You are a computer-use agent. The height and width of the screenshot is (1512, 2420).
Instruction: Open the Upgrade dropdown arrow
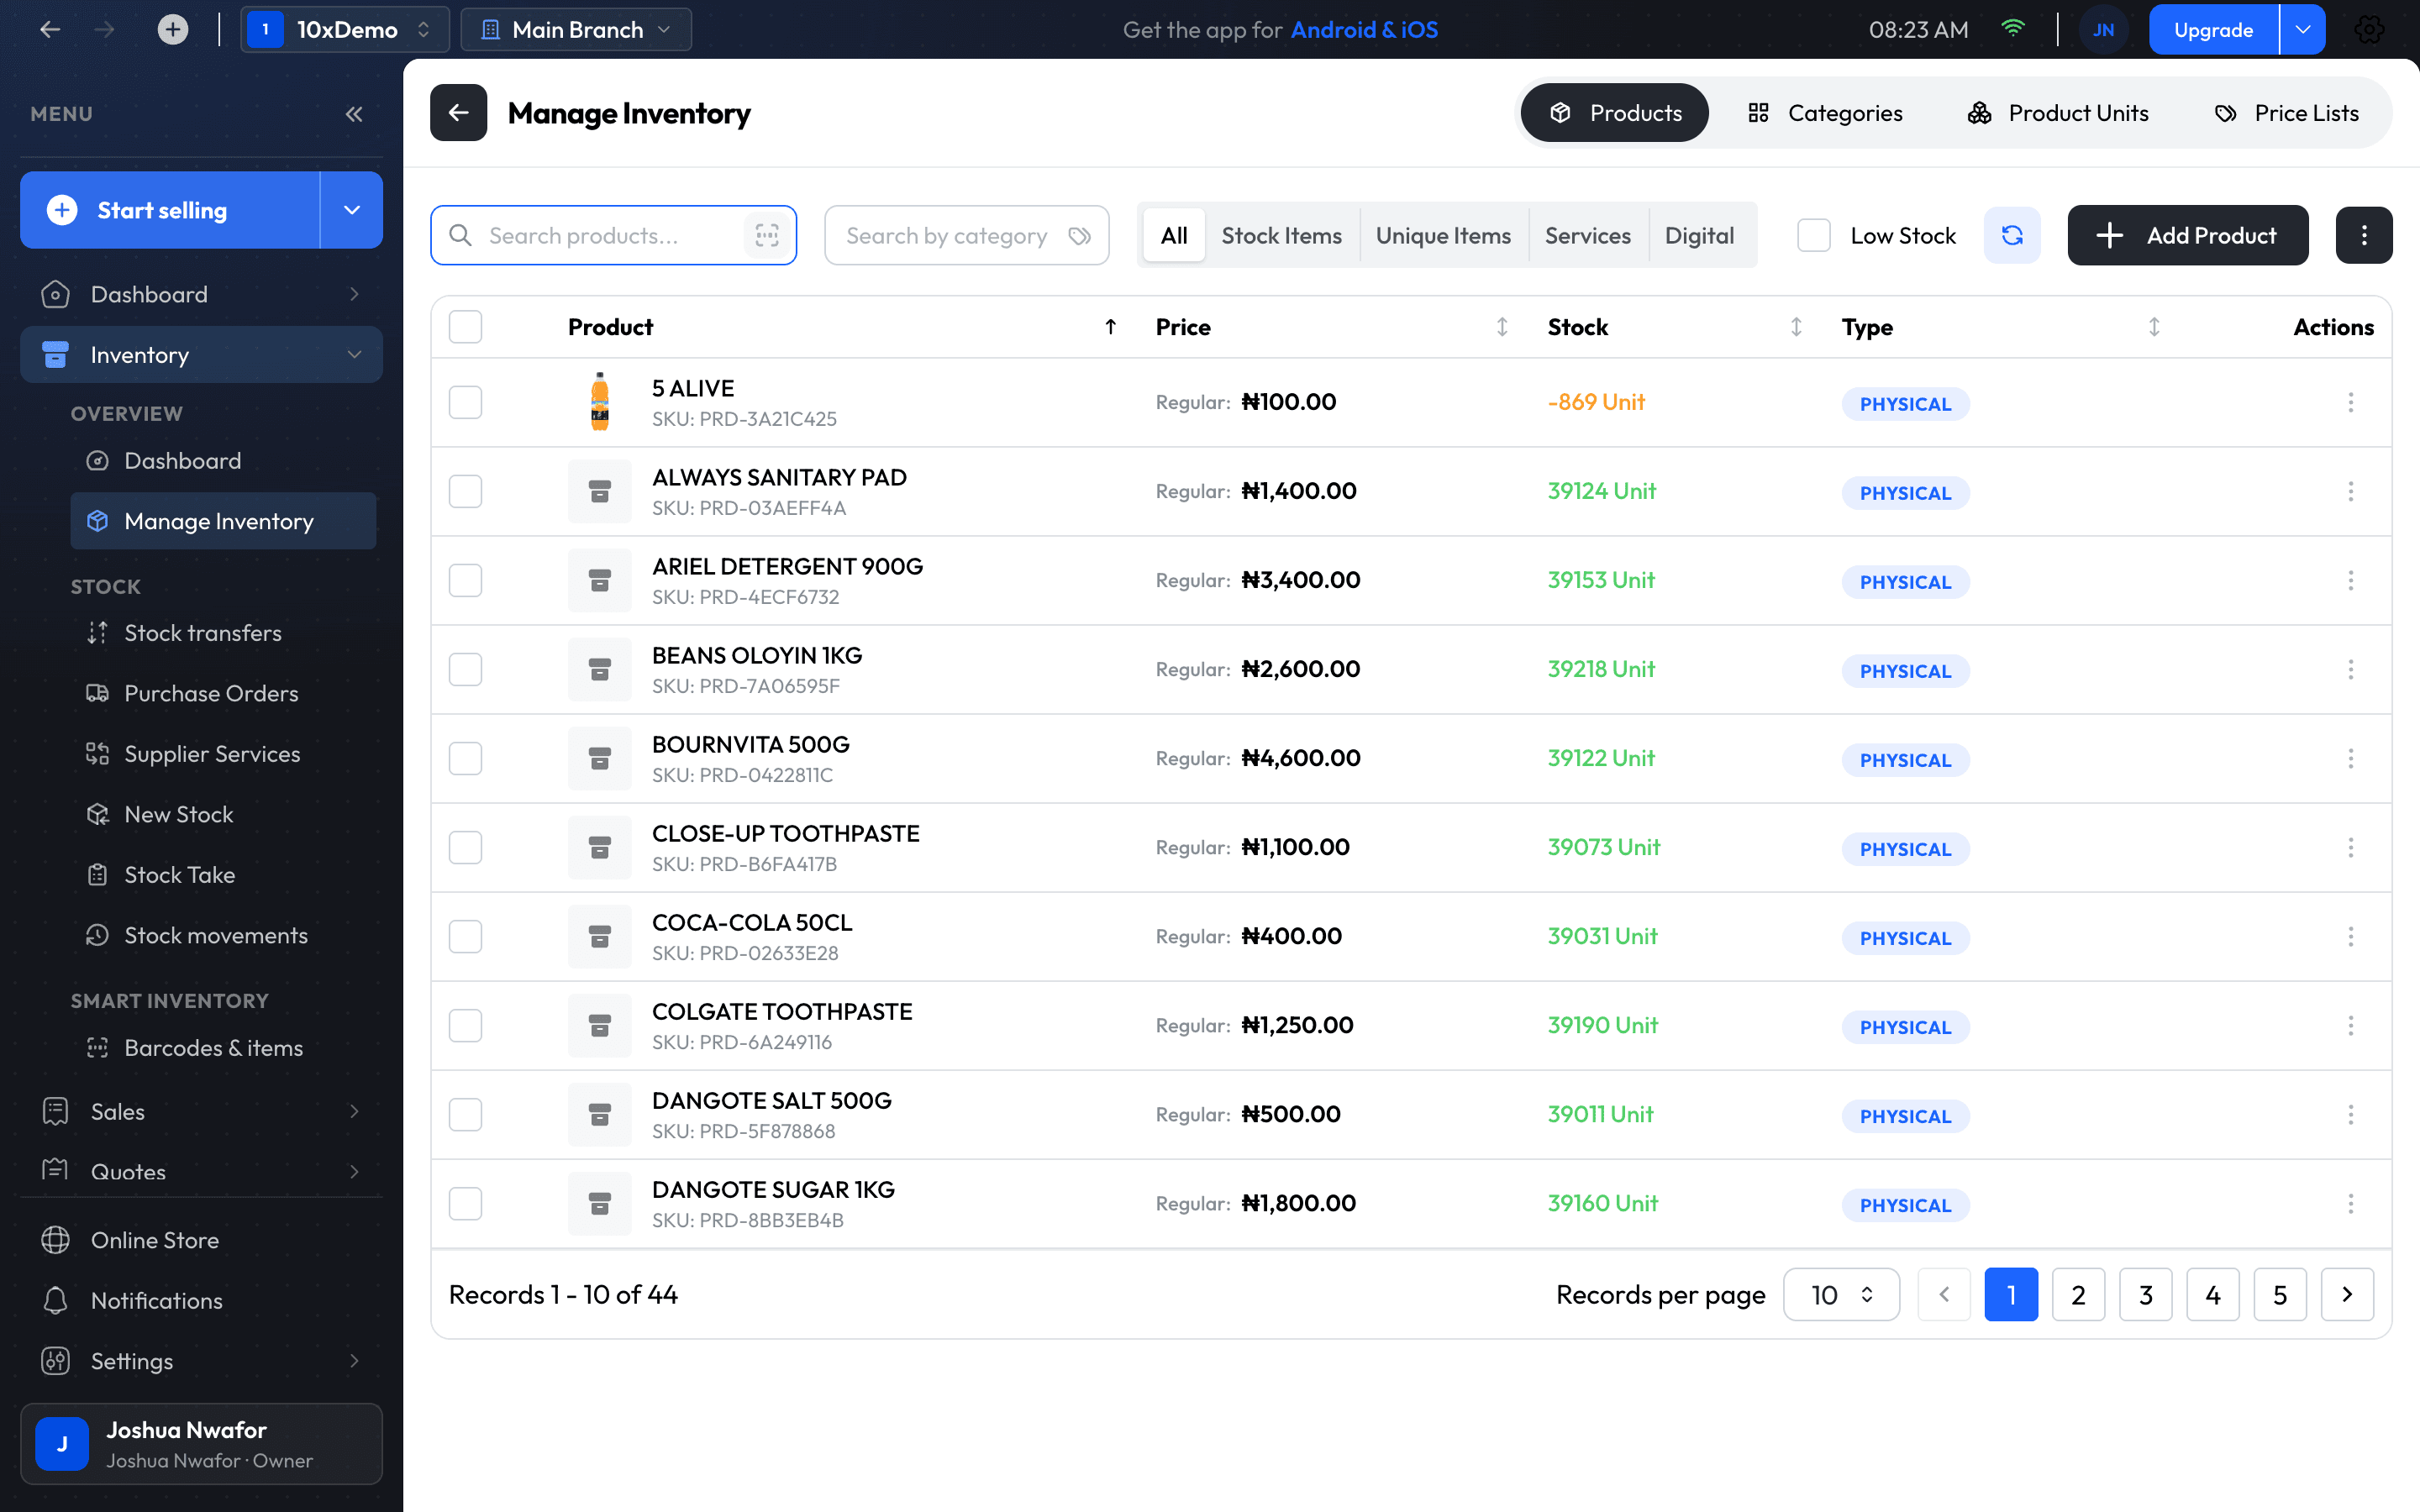[x=2303, y=30]
